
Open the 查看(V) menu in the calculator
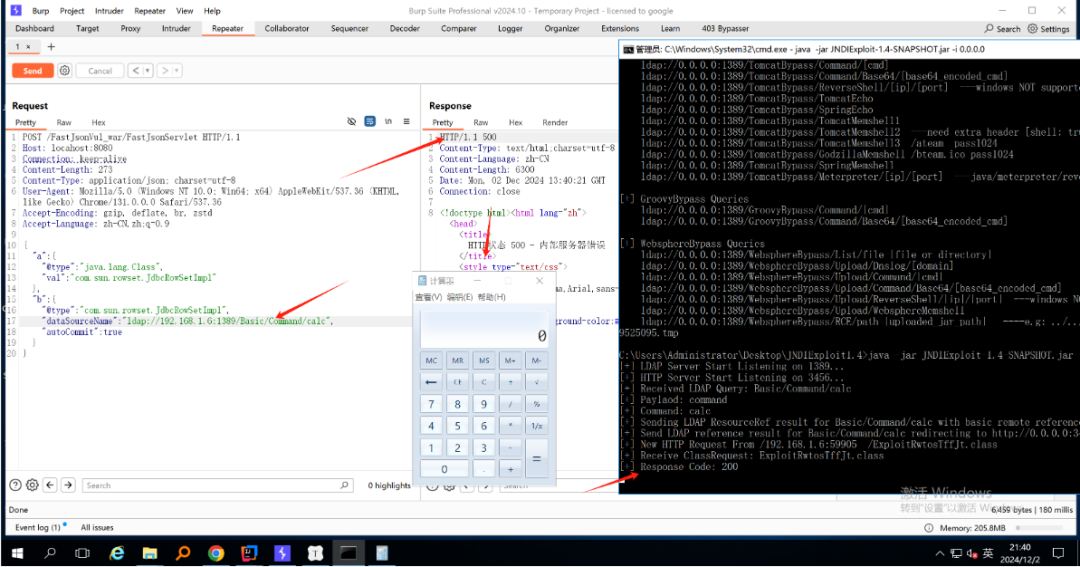point(428,297)
